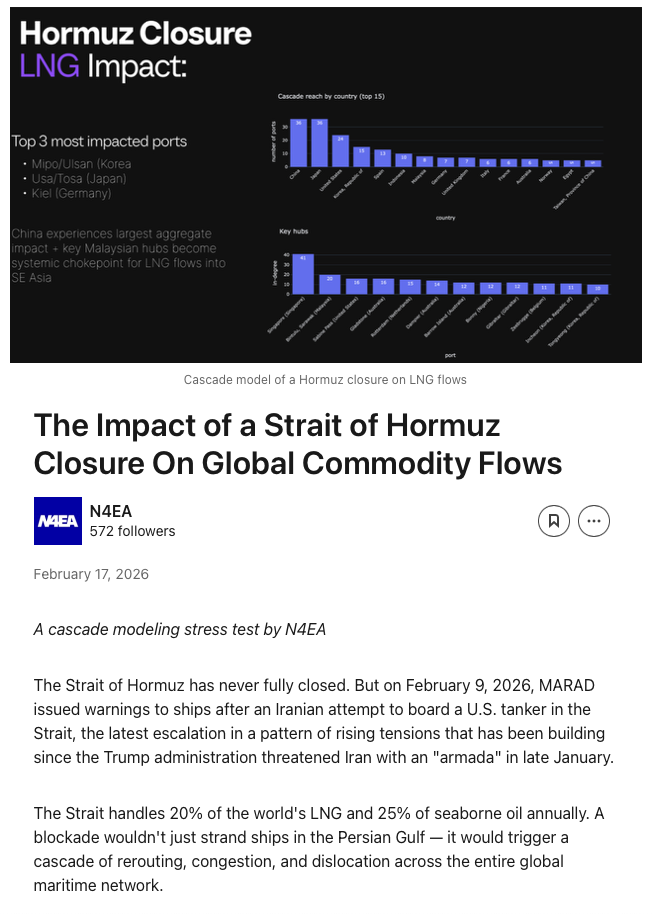This screenshot has width=654, height=914.
Task: Click the Bintulu, Sarawak bar showing 20
Action: click(331, 284)
